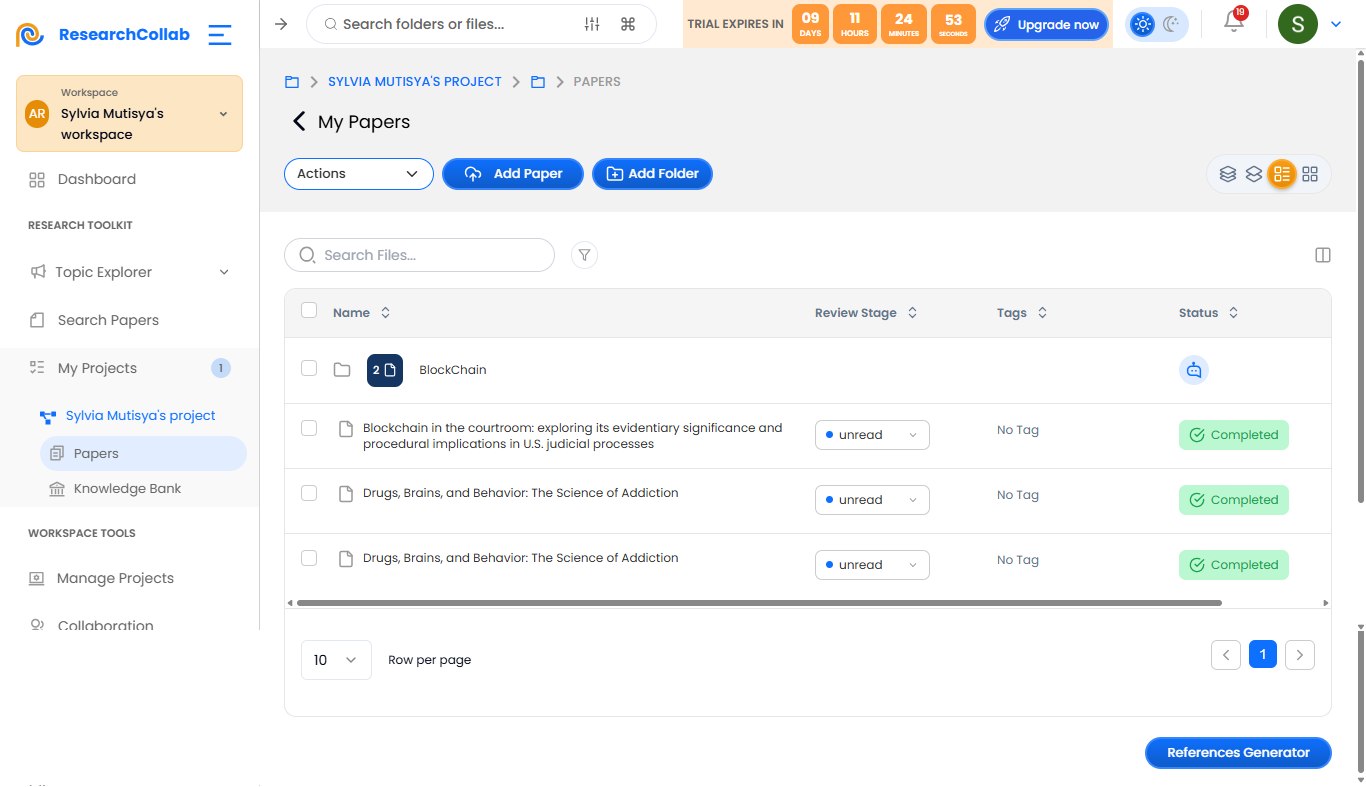Viewport: 1366px width, 787px height.
Task: Switch to dark mode moon icon
Action: [x=1171, y=24]
